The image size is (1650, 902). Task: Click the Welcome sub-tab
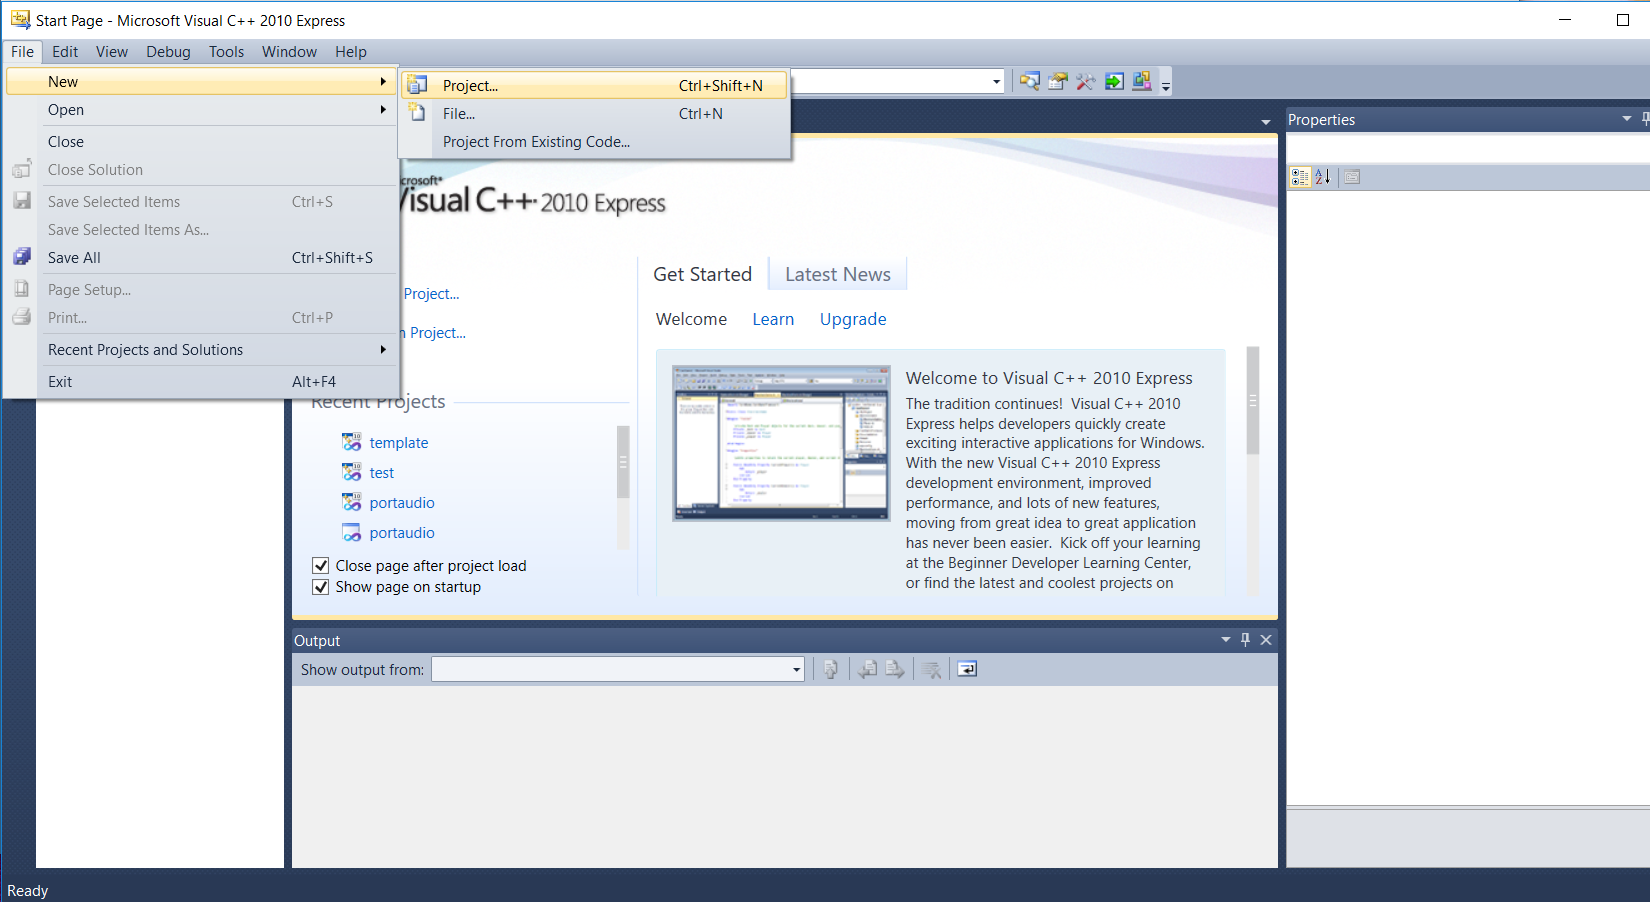pyautogui.click(x=691, y=319)
